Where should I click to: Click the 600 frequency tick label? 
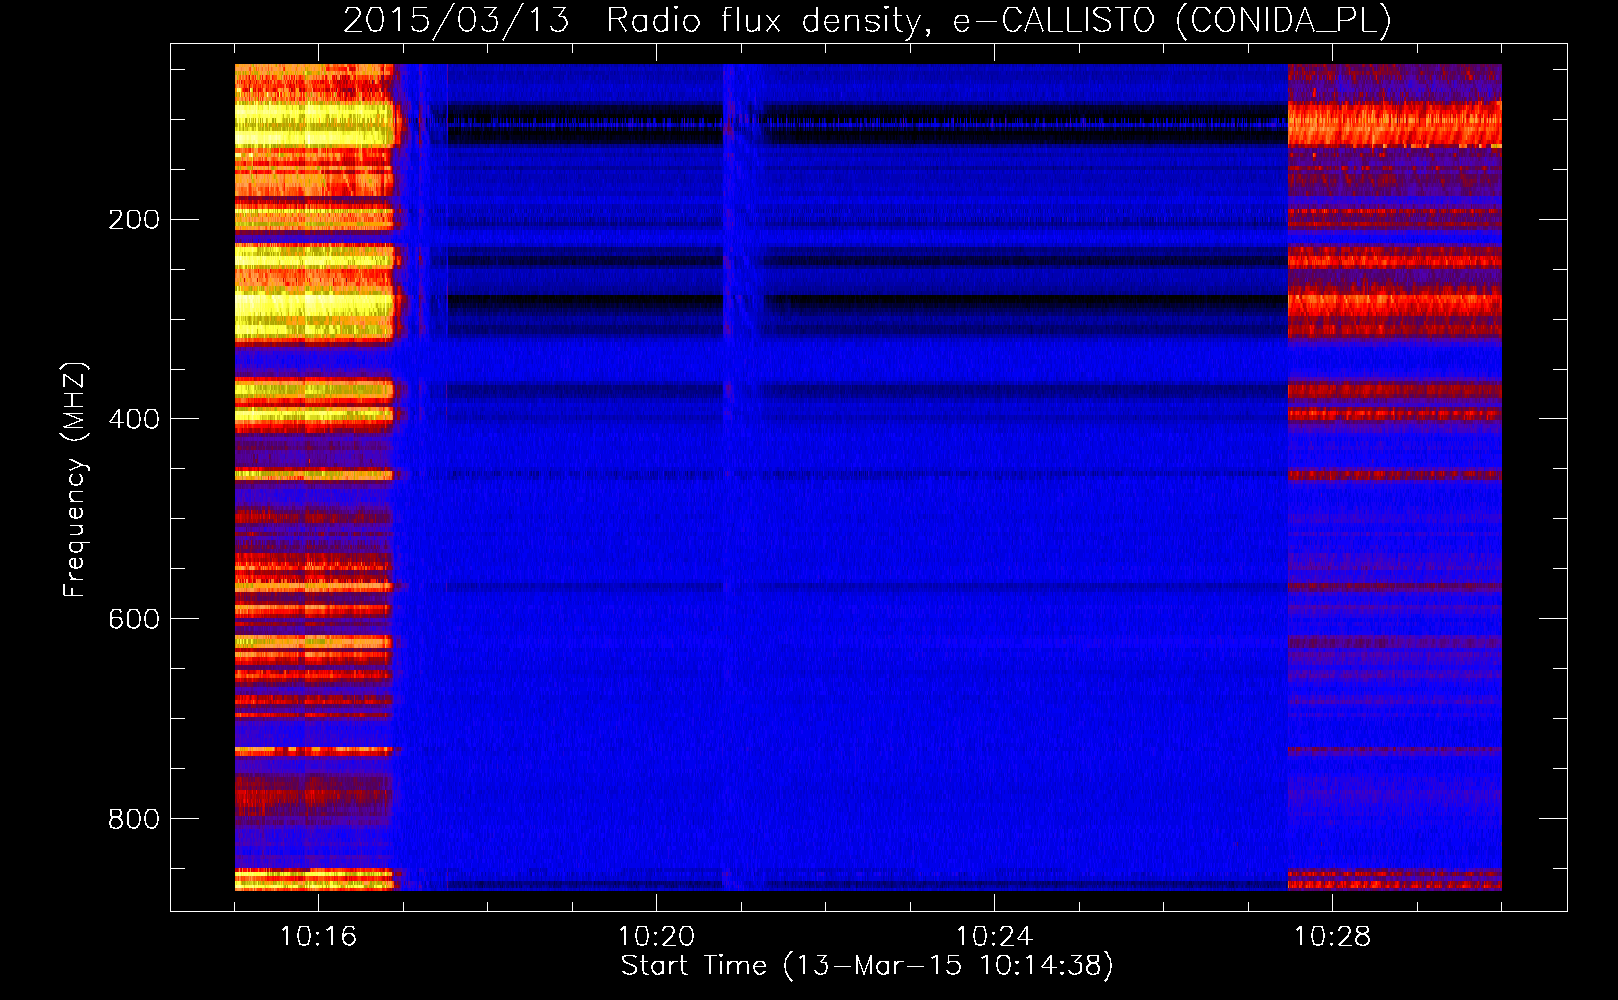[x=134, y=620]
